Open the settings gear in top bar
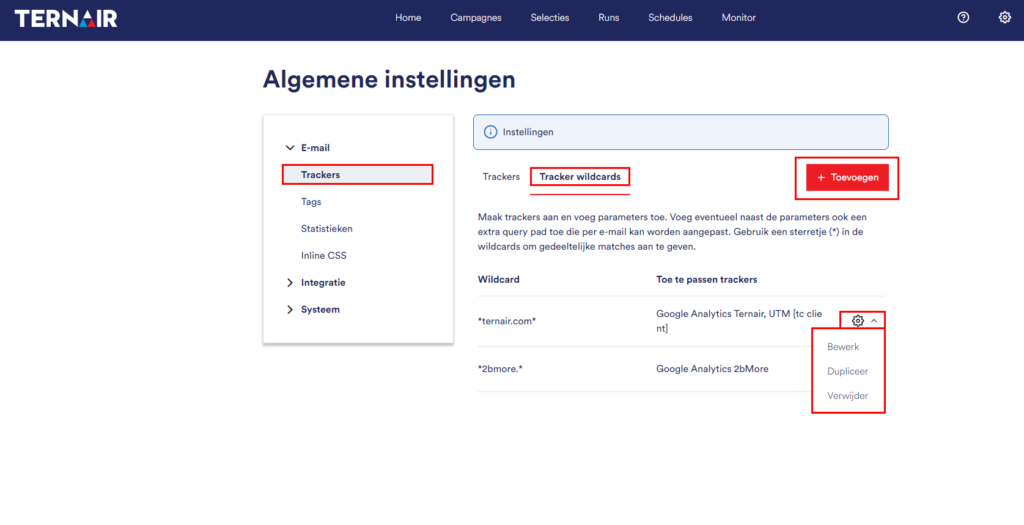 click(x=1005, y=18)
